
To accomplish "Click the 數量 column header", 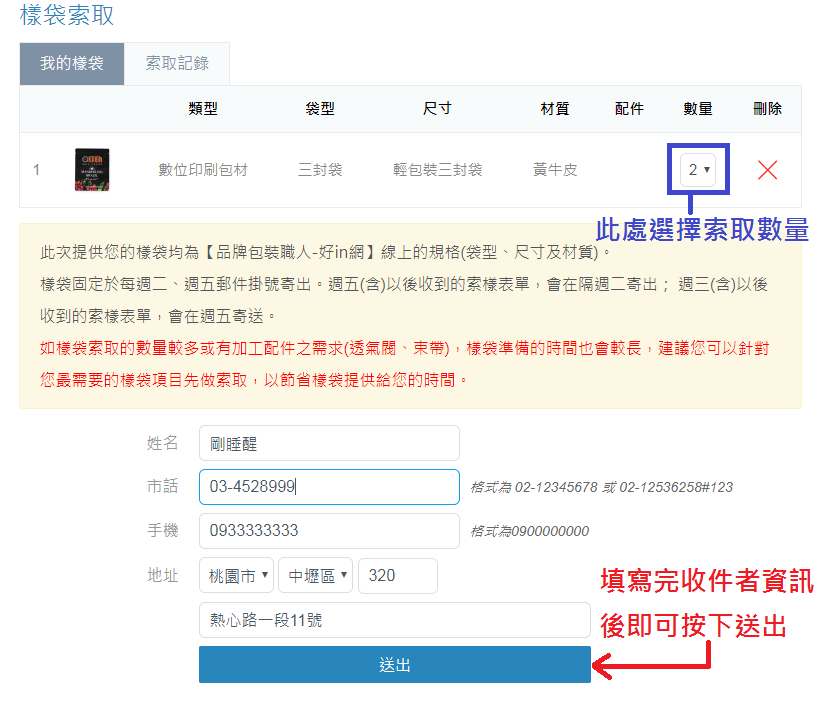I will point(698,109).
